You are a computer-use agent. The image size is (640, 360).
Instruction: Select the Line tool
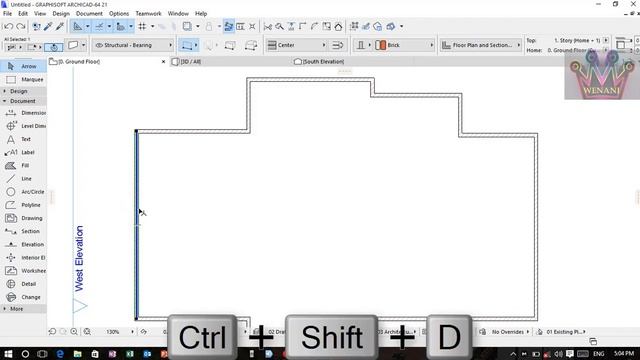pyautogui.click(x=24, y=178)
